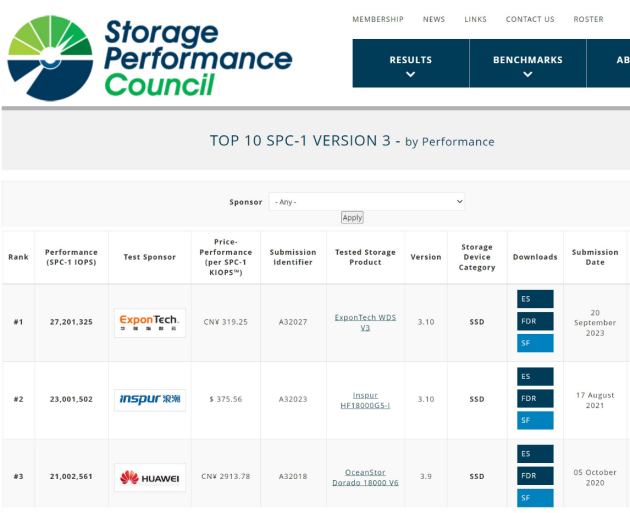The image size is (630, 513).
Task: Click the Inspur sponsor logo
Action: [x=150, y=399]
